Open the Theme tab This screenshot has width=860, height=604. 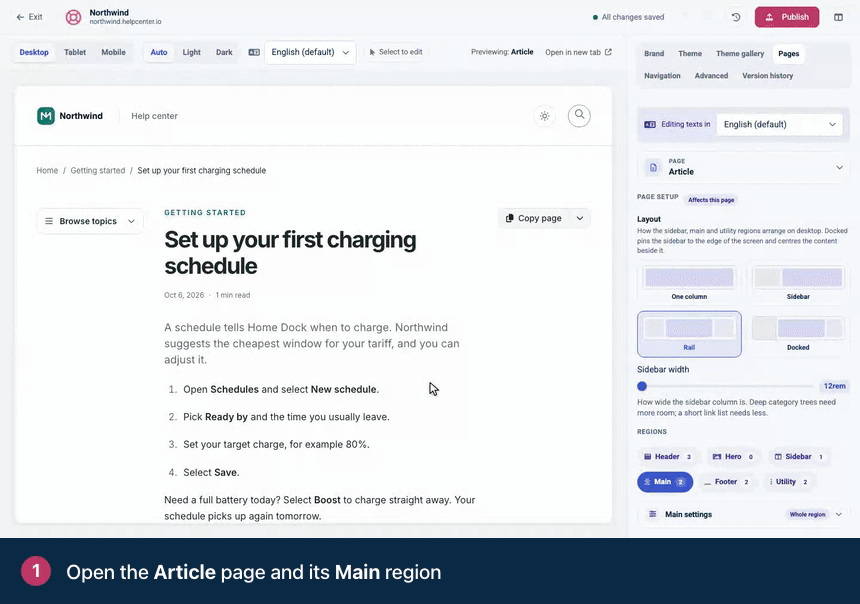[x=689, y=54]
